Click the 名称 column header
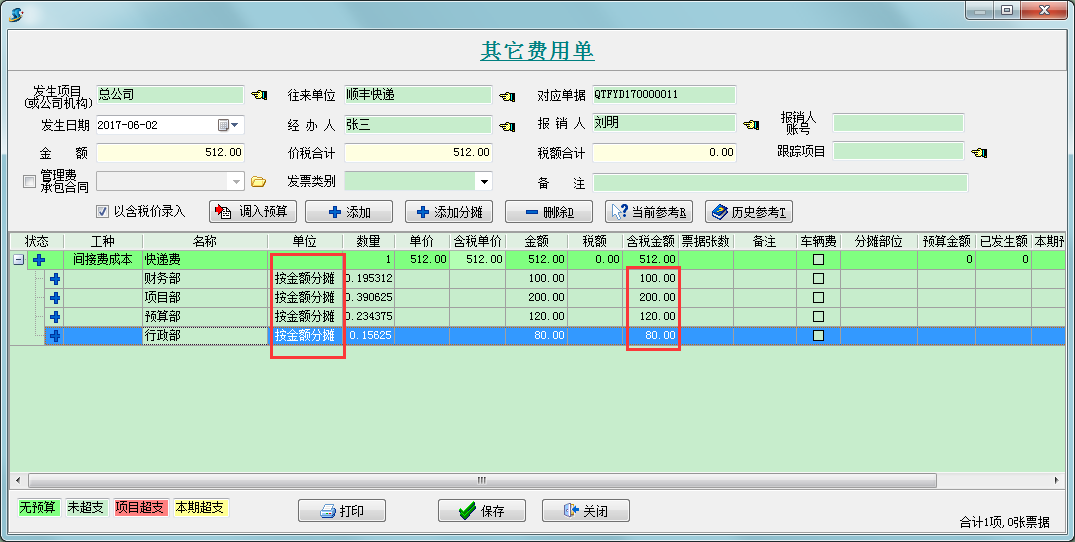 (x=205, y=242)
